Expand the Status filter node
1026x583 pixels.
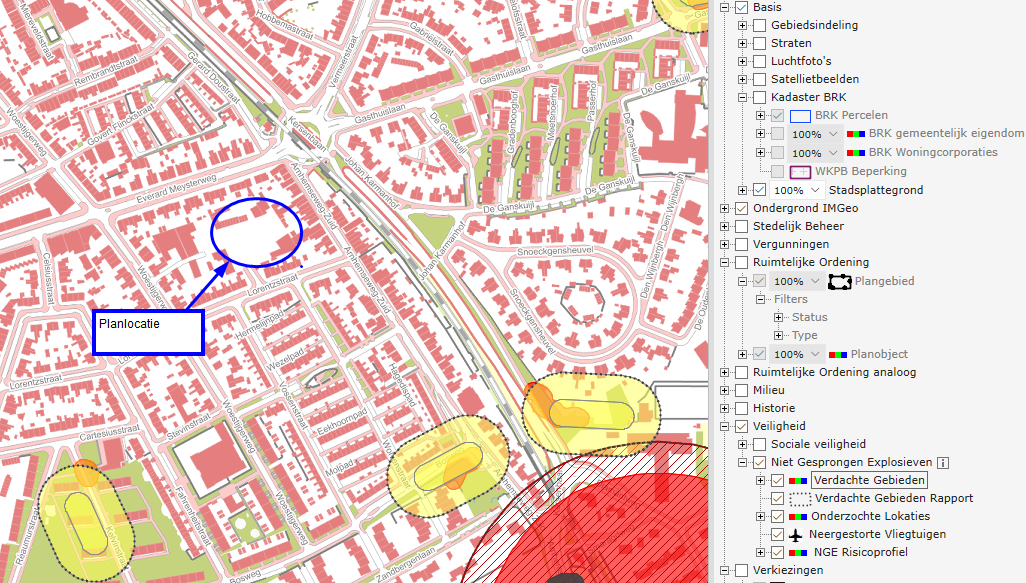click(779, 317)
